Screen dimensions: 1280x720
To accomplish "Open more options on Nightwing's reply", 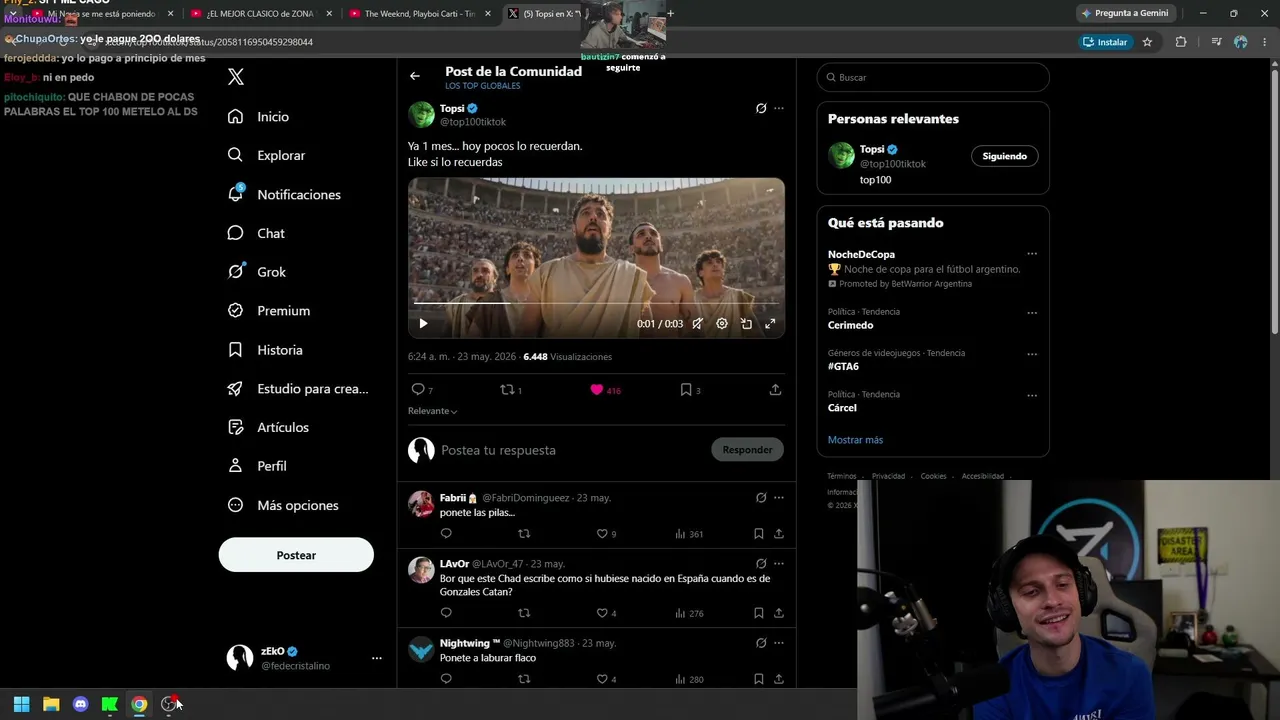I will pos(779,643).
